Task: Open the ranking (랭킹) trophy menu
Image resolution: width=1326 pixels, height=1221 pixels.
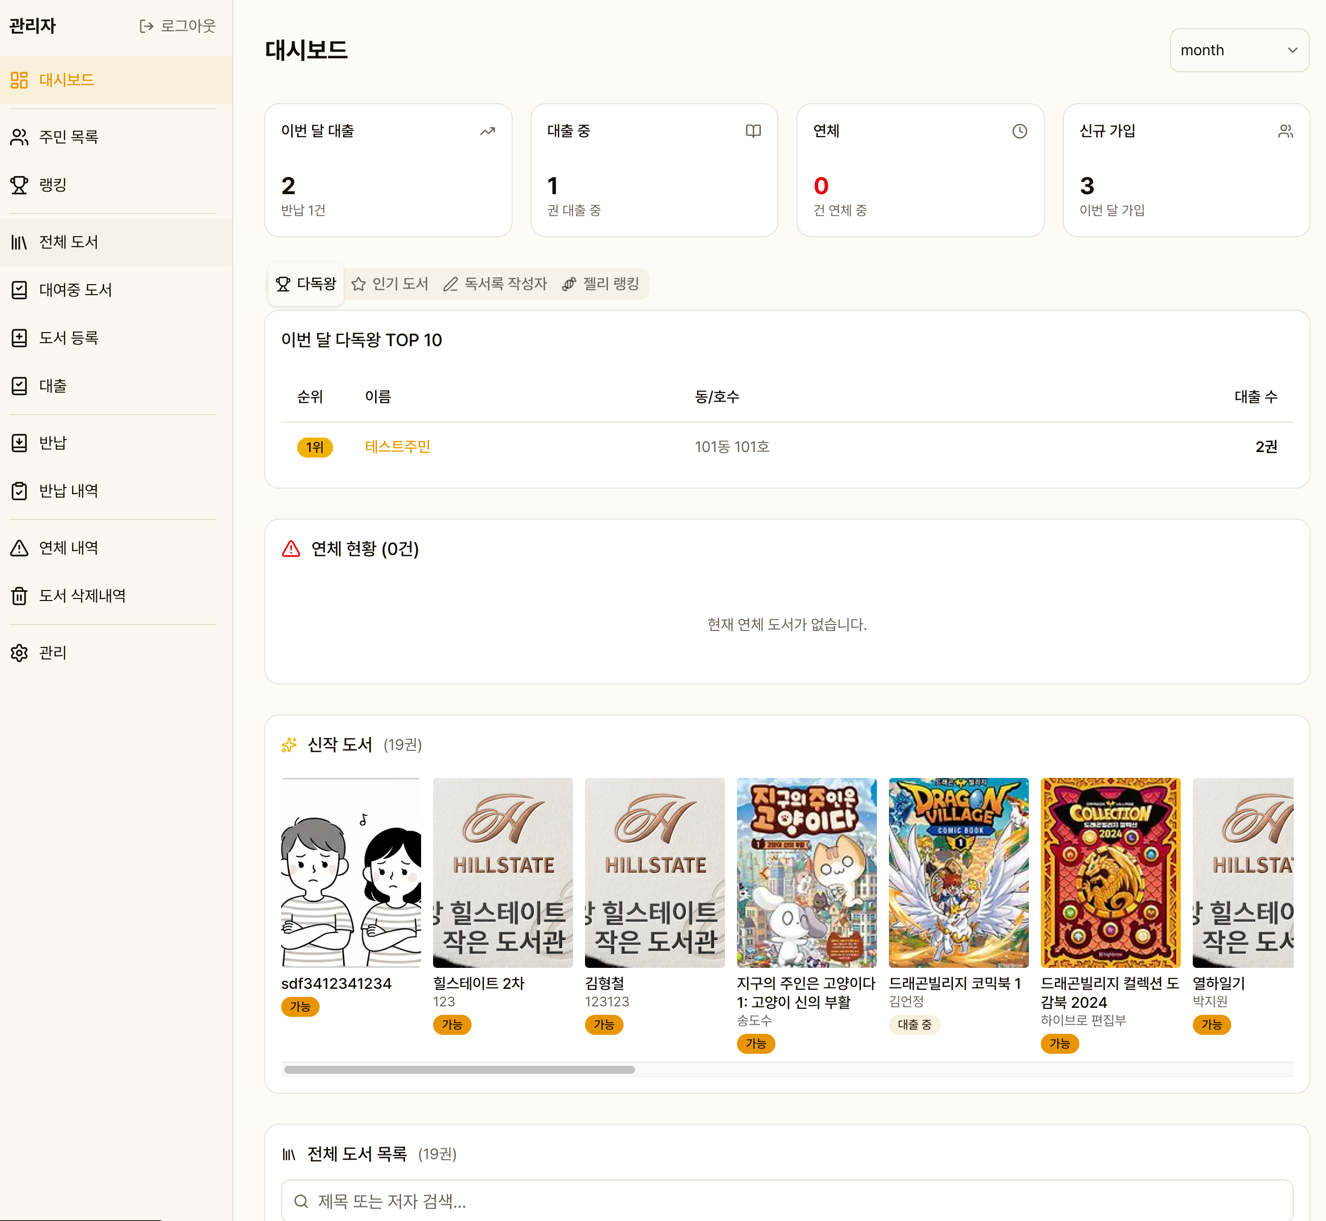Action: pos(52,185)
